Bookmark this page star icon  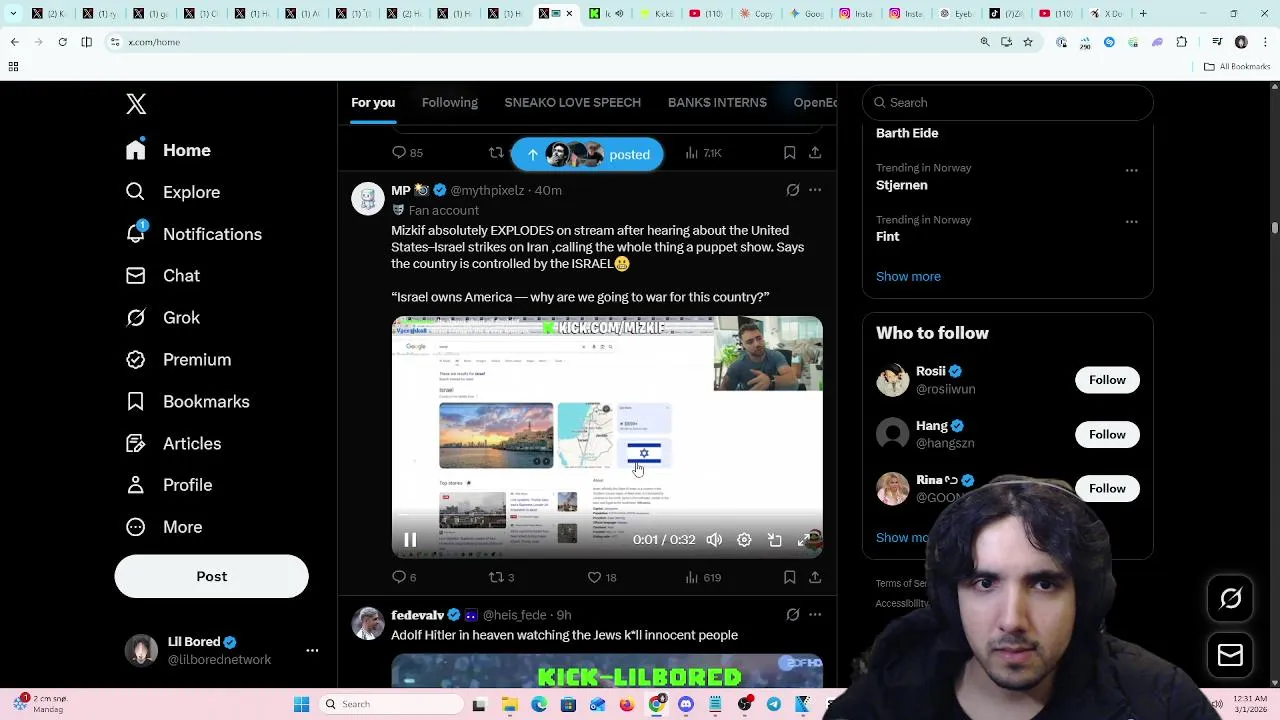(1027, 42)
